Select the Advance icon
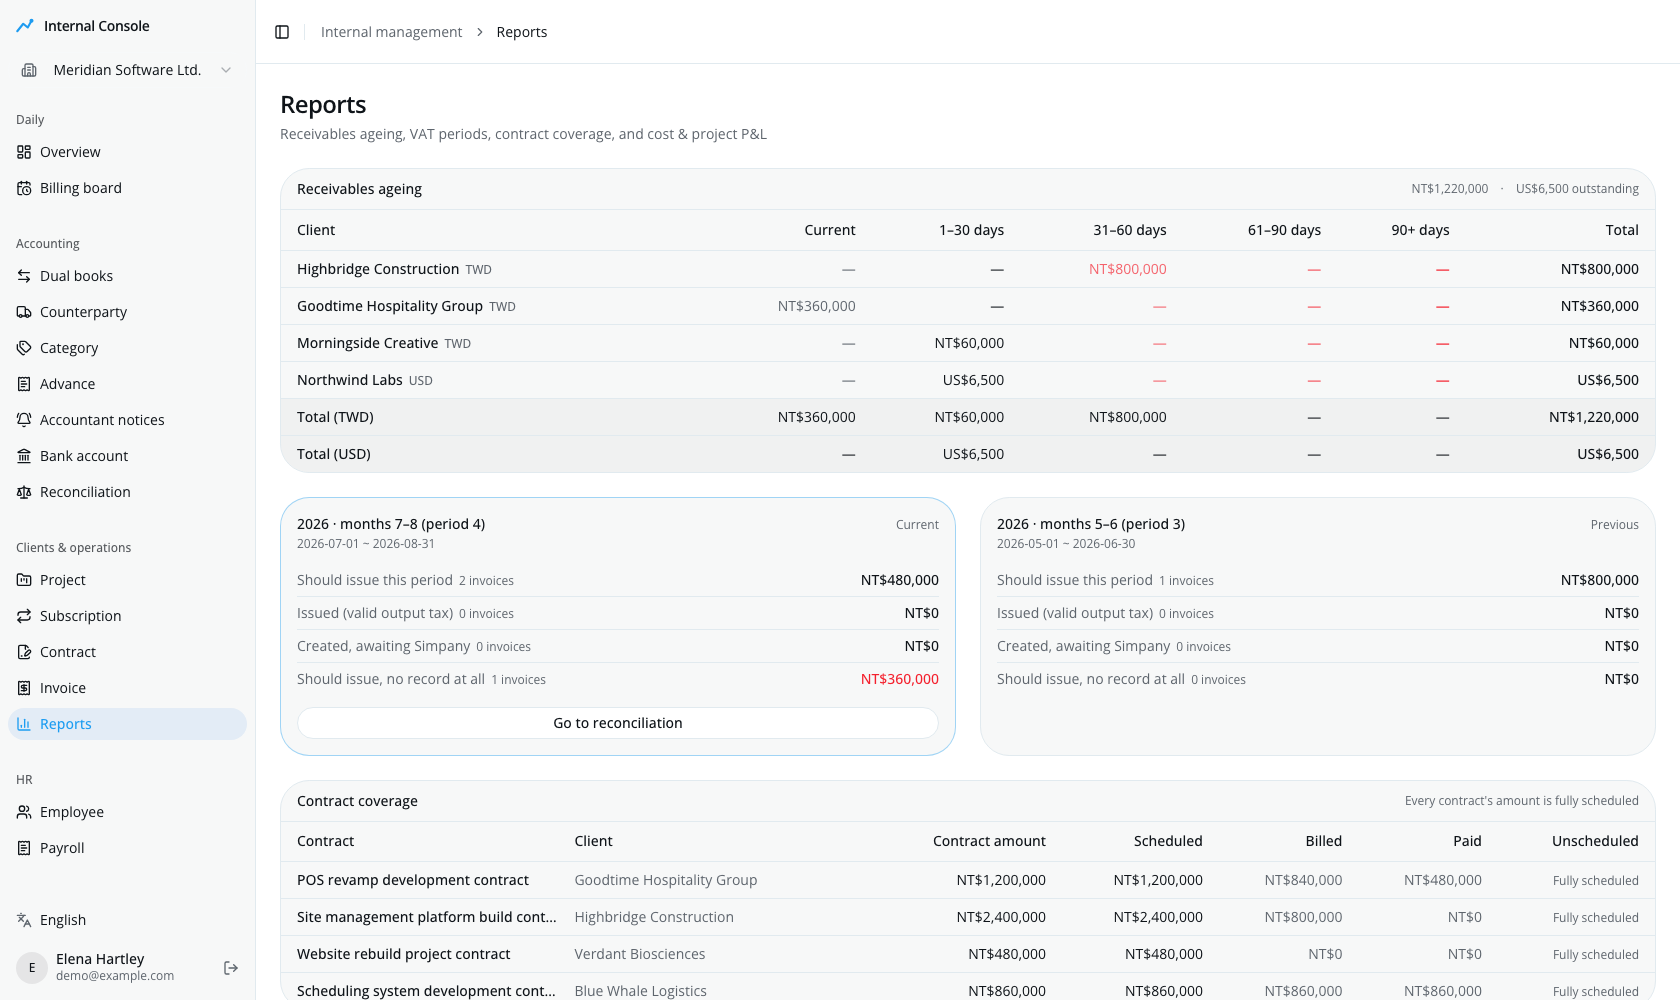The image size is (1680, 1000). pyautogui.click(x=24, y=384)
